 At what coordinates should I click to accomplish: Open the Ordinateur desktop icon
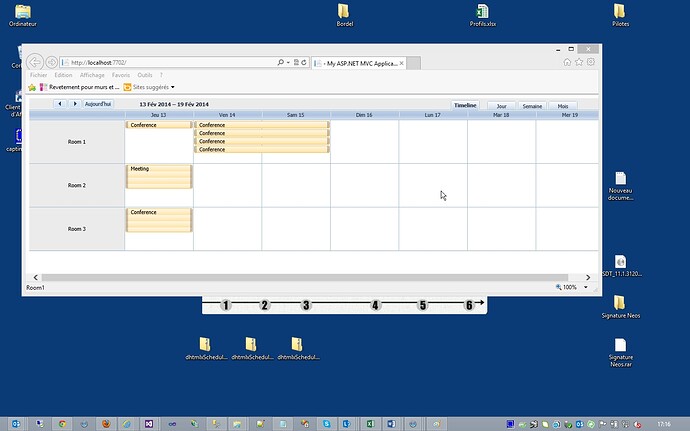[23, 15]
